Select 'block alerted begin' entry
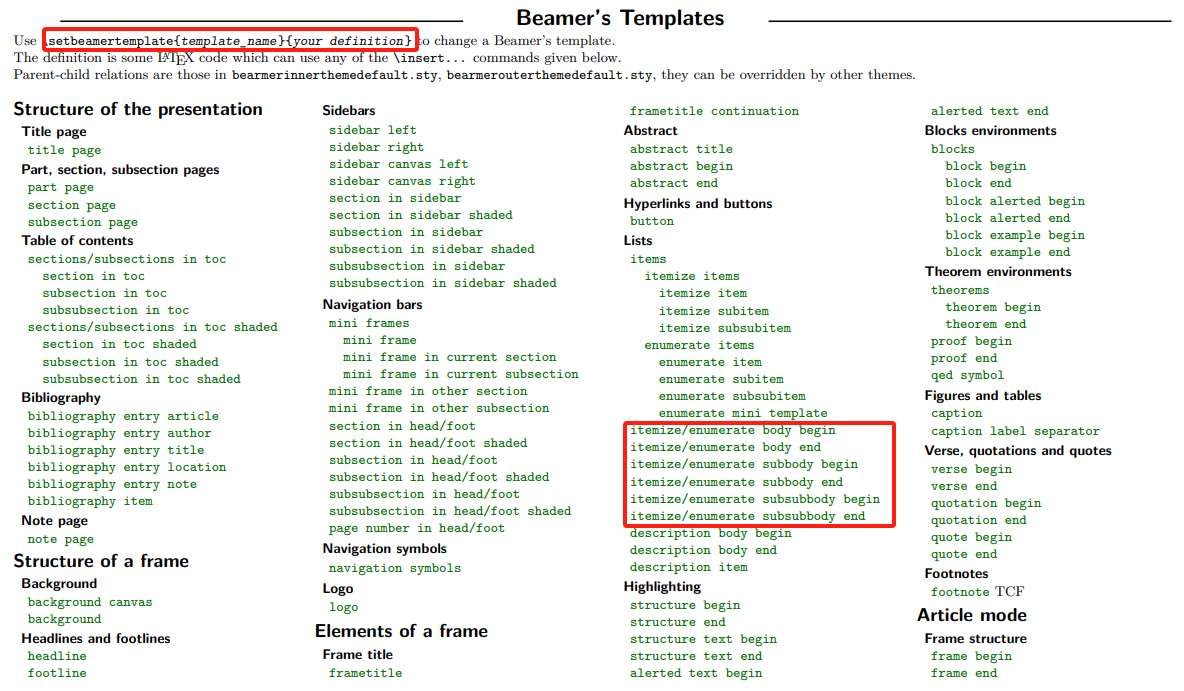Screen dimensions: 1184x691 click(x=1015, y=202)
